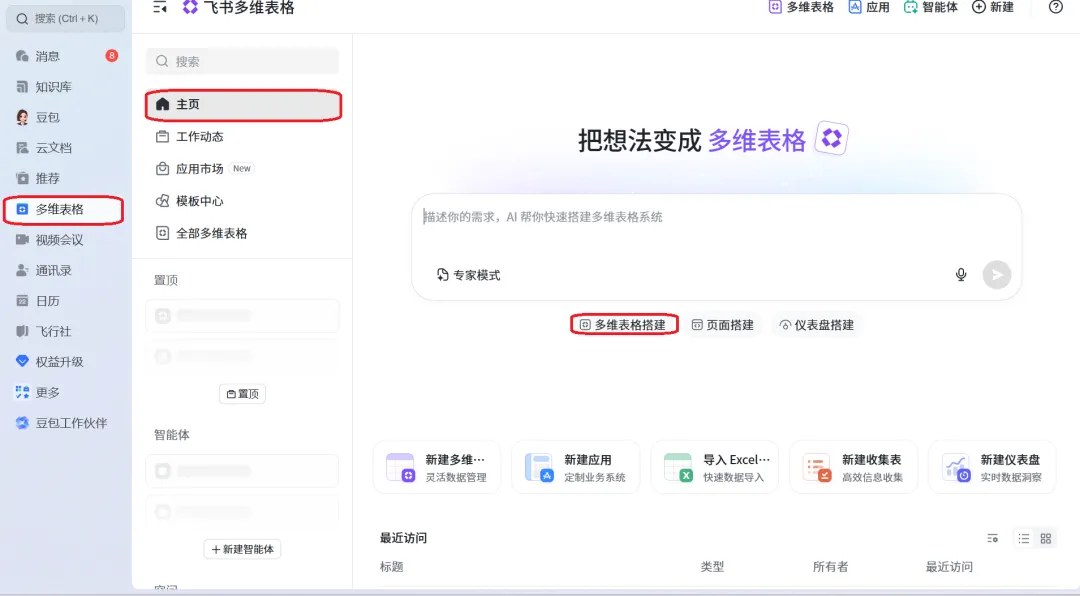1080x596 pixels.
Task: Click the 新建多维… card
Action: pyautogui.click(x=437, y=468)
